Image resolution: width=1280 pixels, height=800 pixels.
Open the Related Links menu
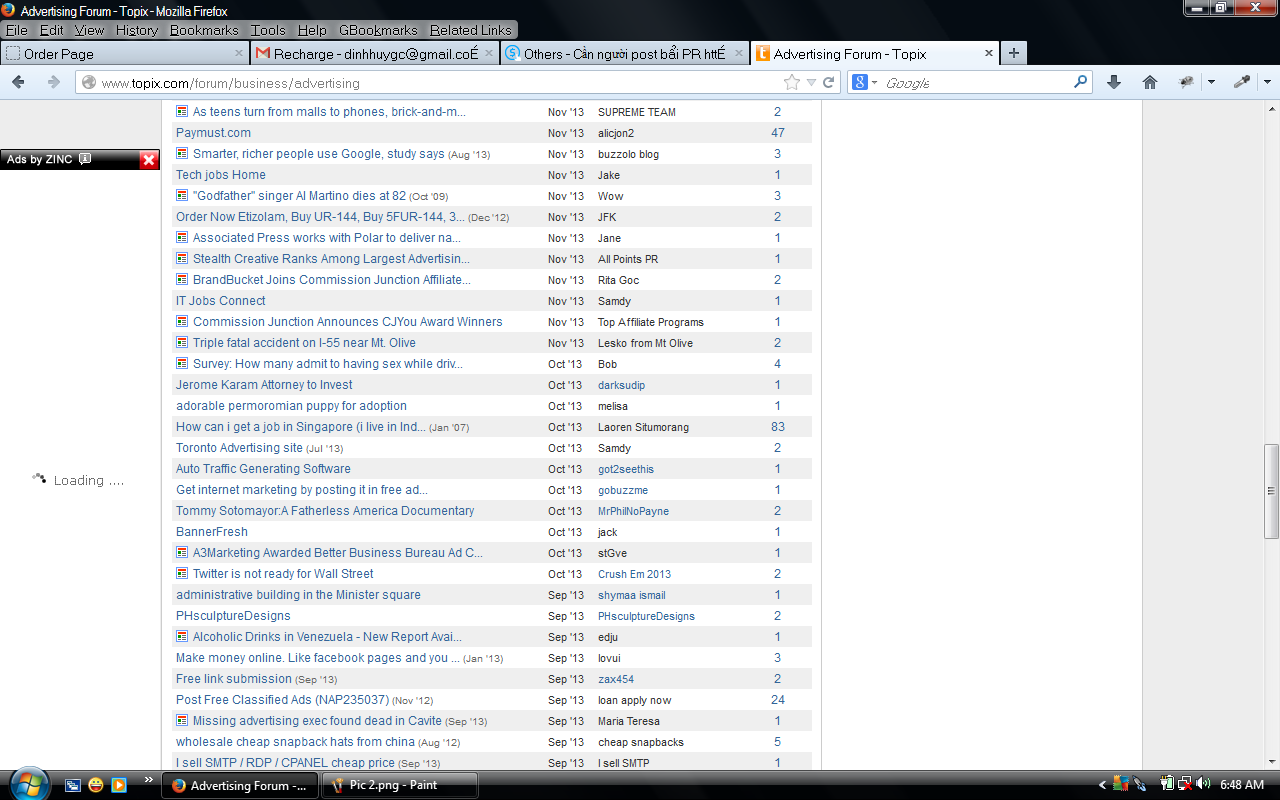tap(471, 30)
